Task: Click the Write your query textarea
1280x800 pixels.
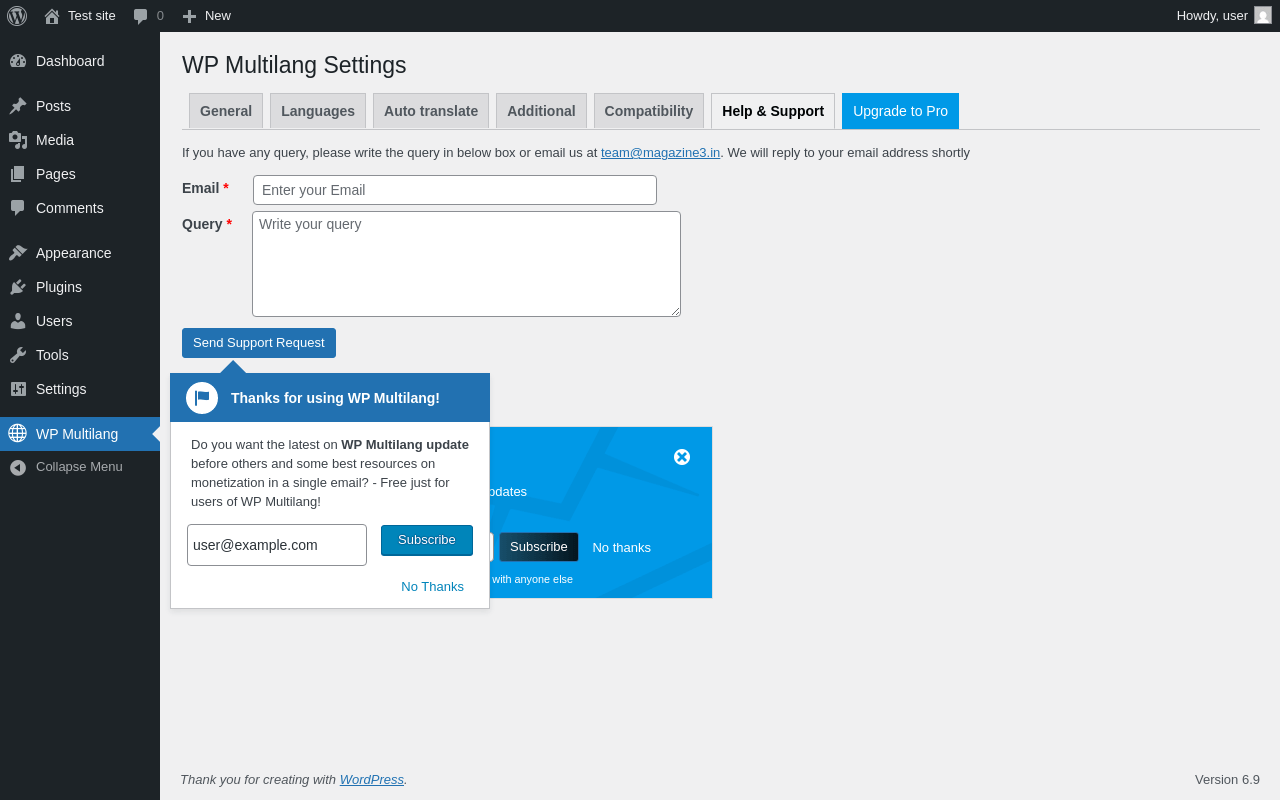Action: (466, 264)
